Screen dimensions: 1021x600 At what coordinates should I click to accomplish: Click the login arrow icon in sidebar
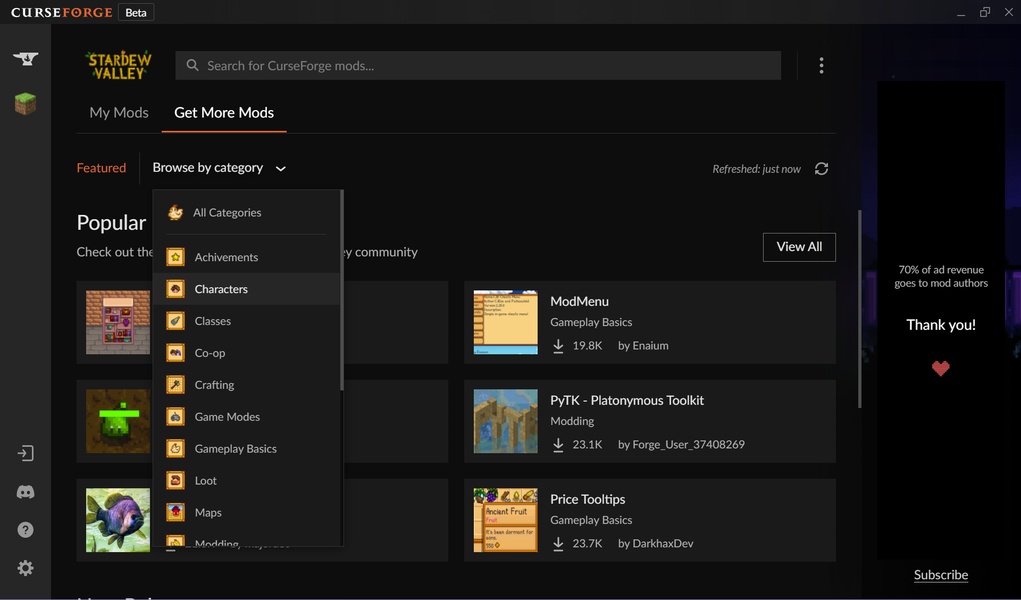pos(26,454)
